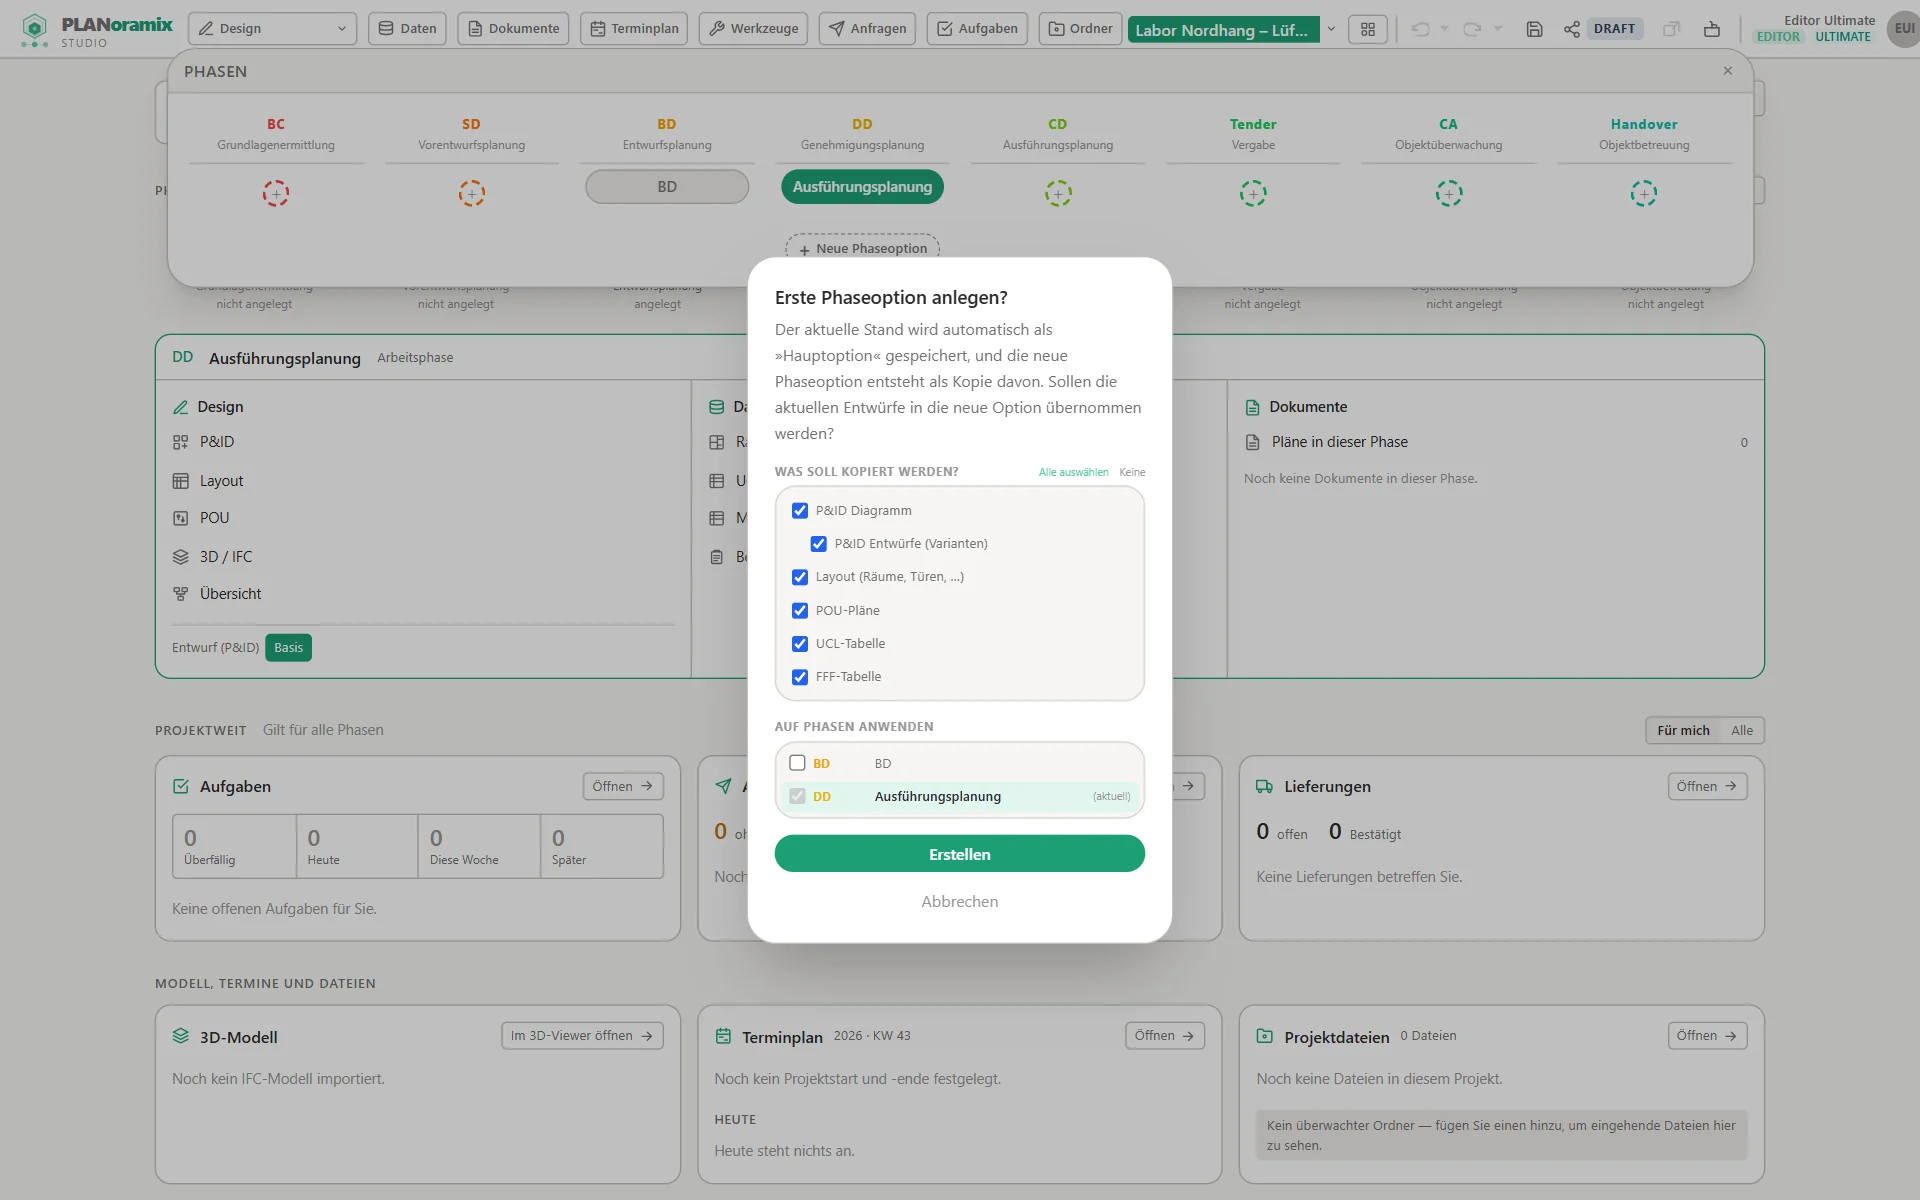Click the export icon right of DRAFT
The image size is (1920, 1200).
pyautogui.click(x=1712, y=29)
